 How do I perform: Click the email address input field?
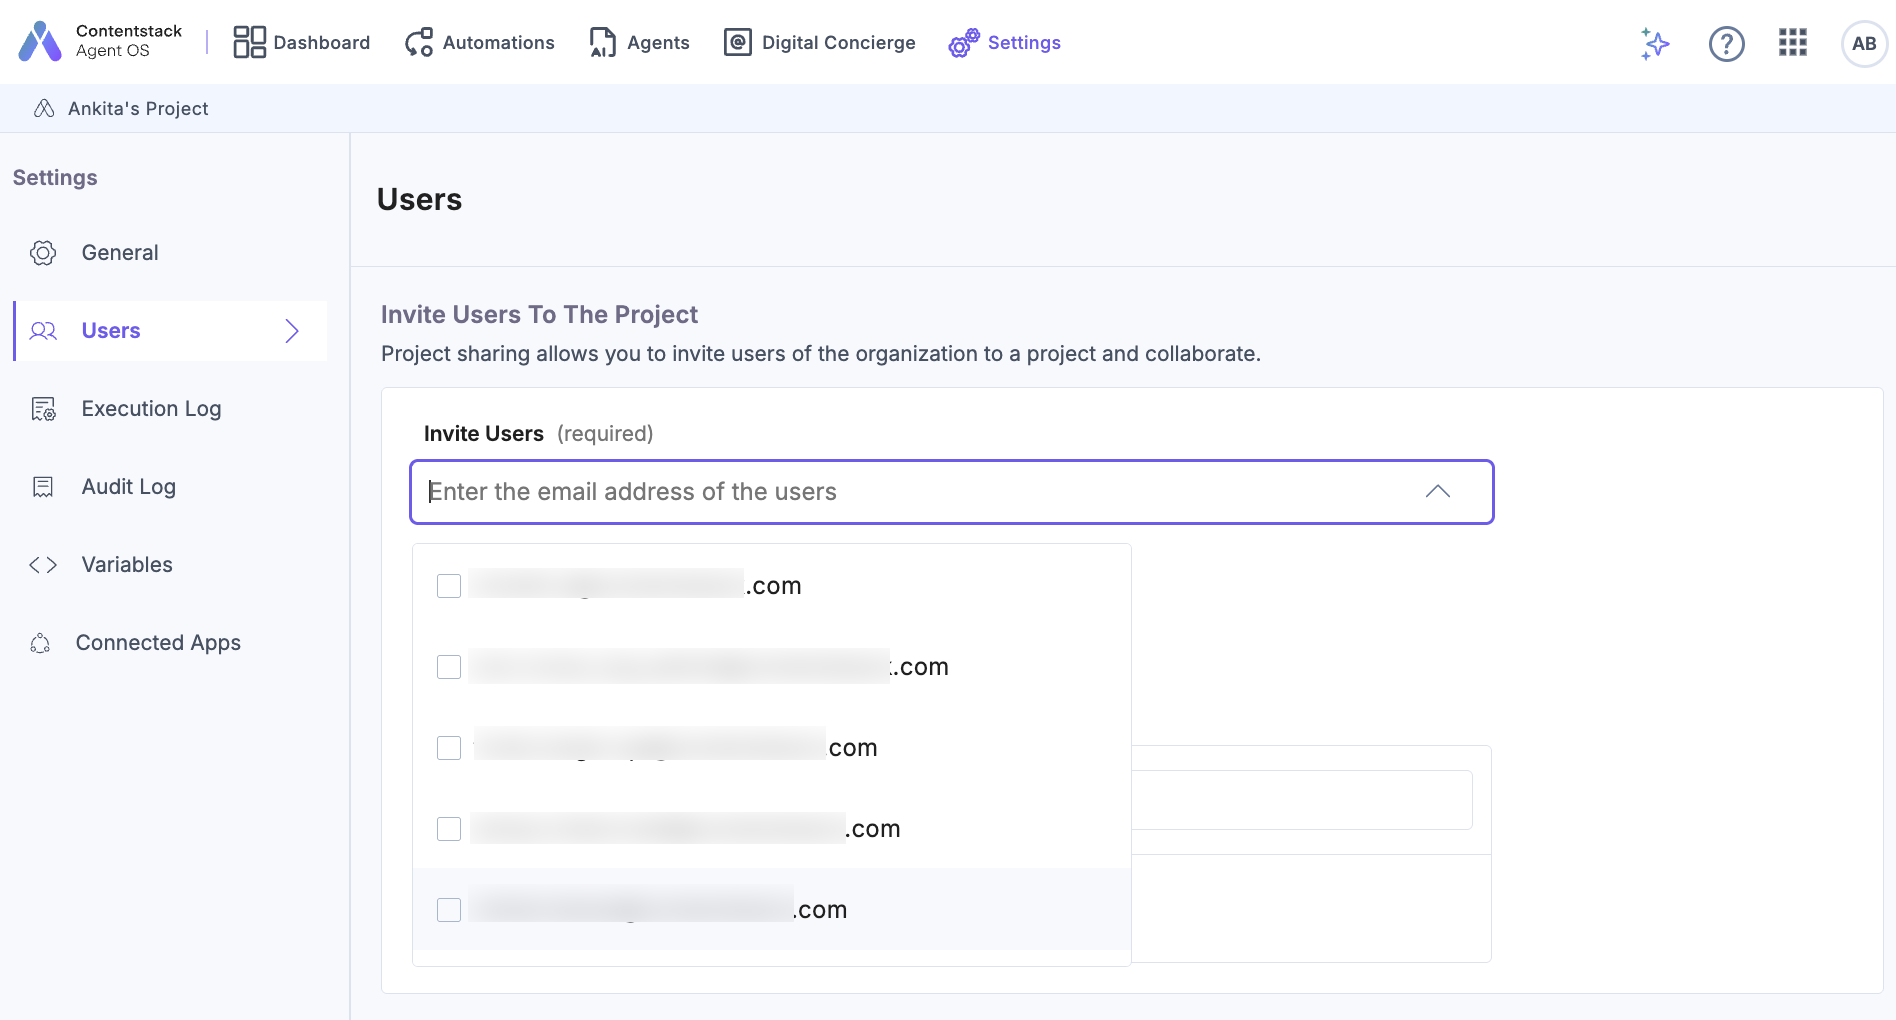(900, 492)
